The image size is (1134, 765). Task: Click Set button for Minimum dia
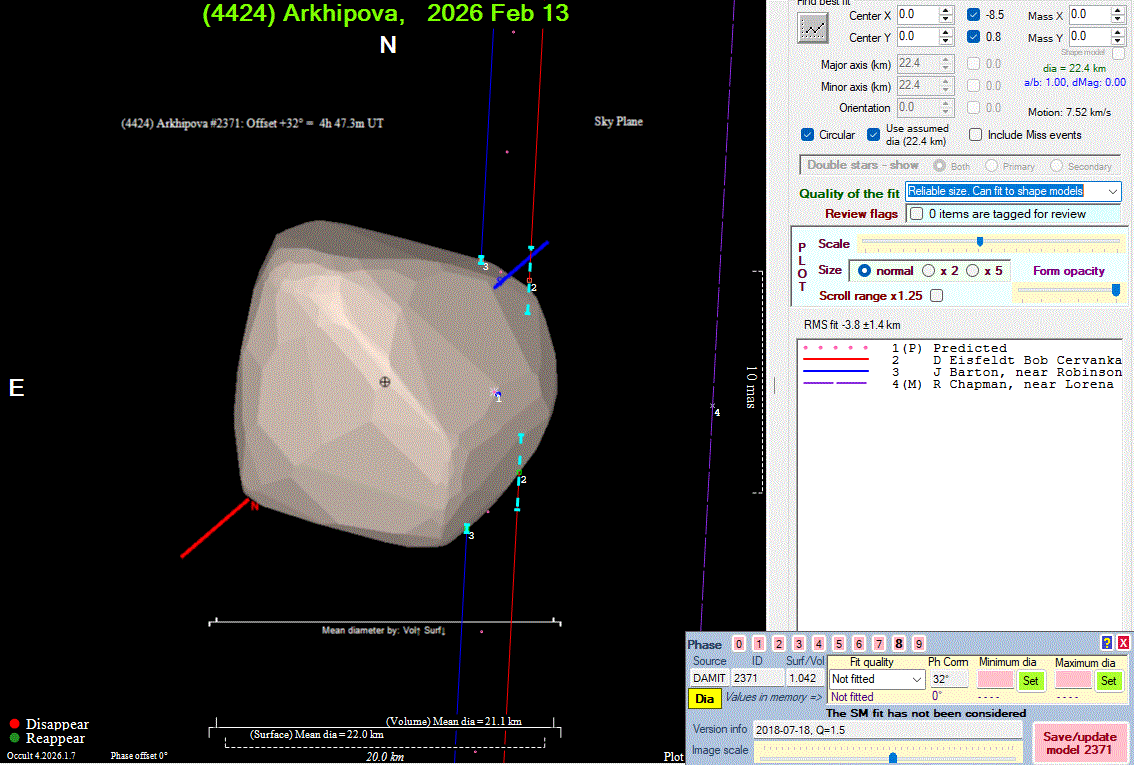coord(1030,680)
